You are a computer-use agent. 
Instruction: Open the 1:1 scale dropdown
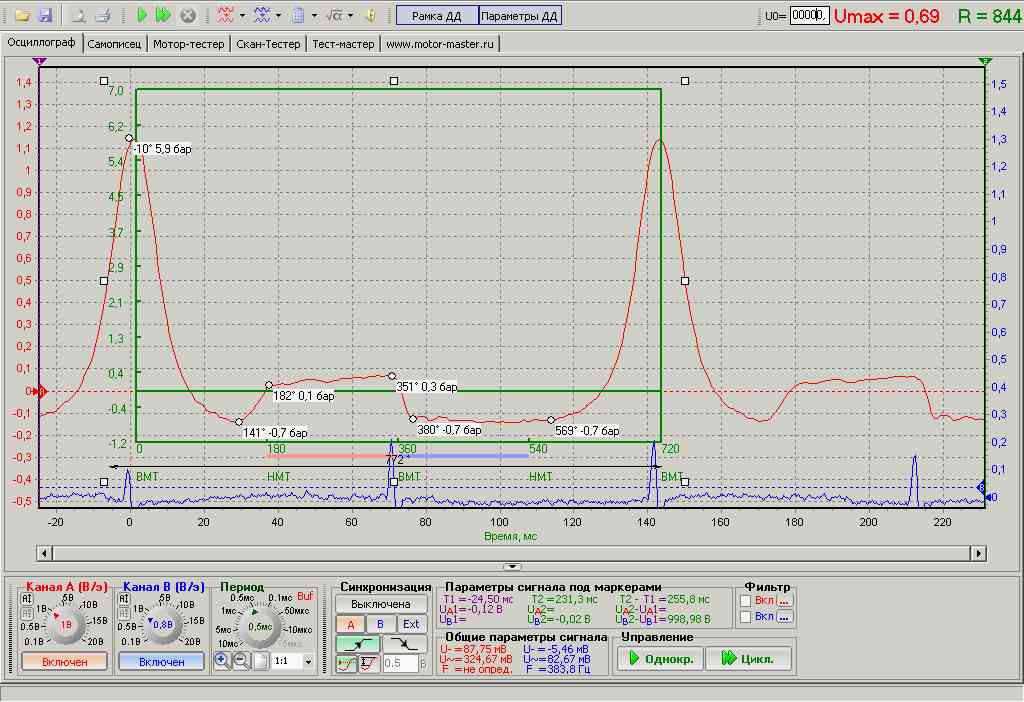[308, 661]
